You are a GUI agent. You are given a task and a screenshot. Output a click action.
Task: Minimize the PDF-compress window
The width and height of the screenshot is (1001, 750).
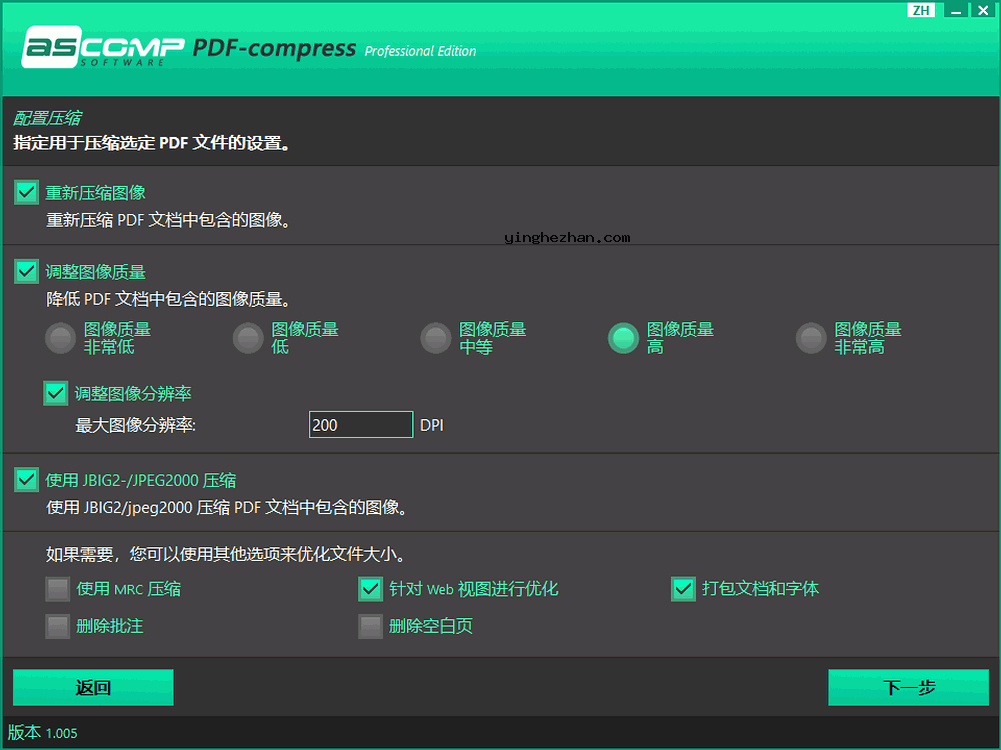(956, 10)
